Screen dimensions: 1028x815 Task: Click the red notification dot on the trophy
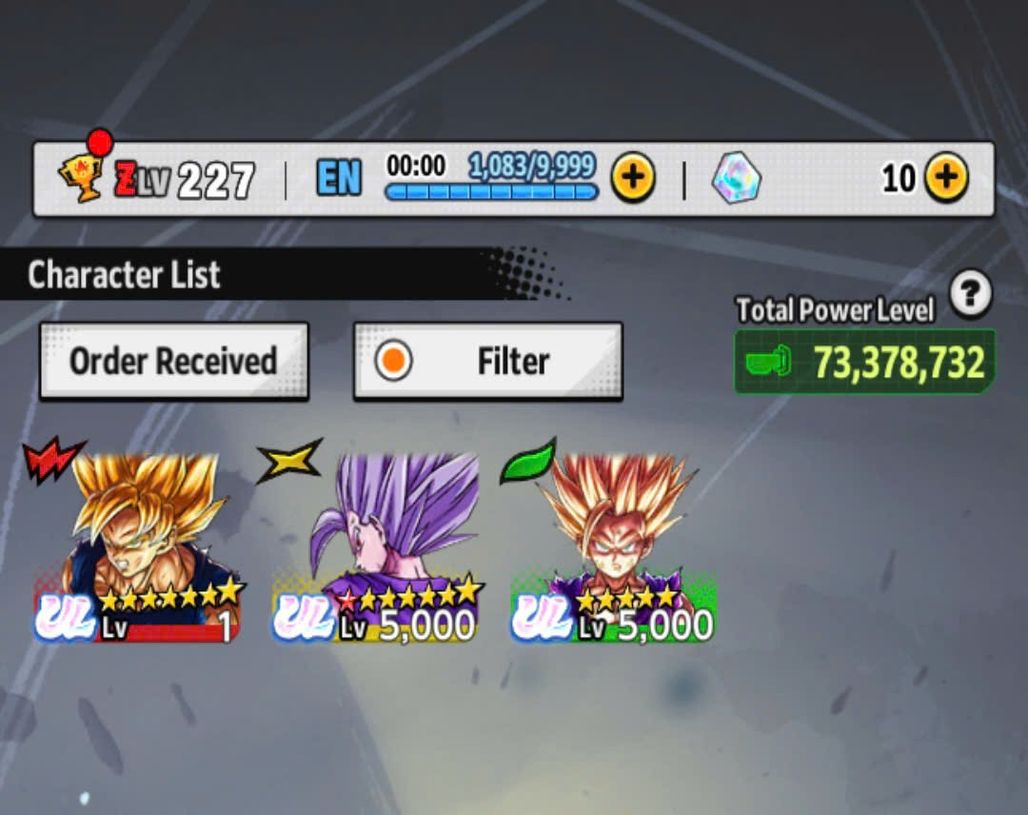click(100, 142)
